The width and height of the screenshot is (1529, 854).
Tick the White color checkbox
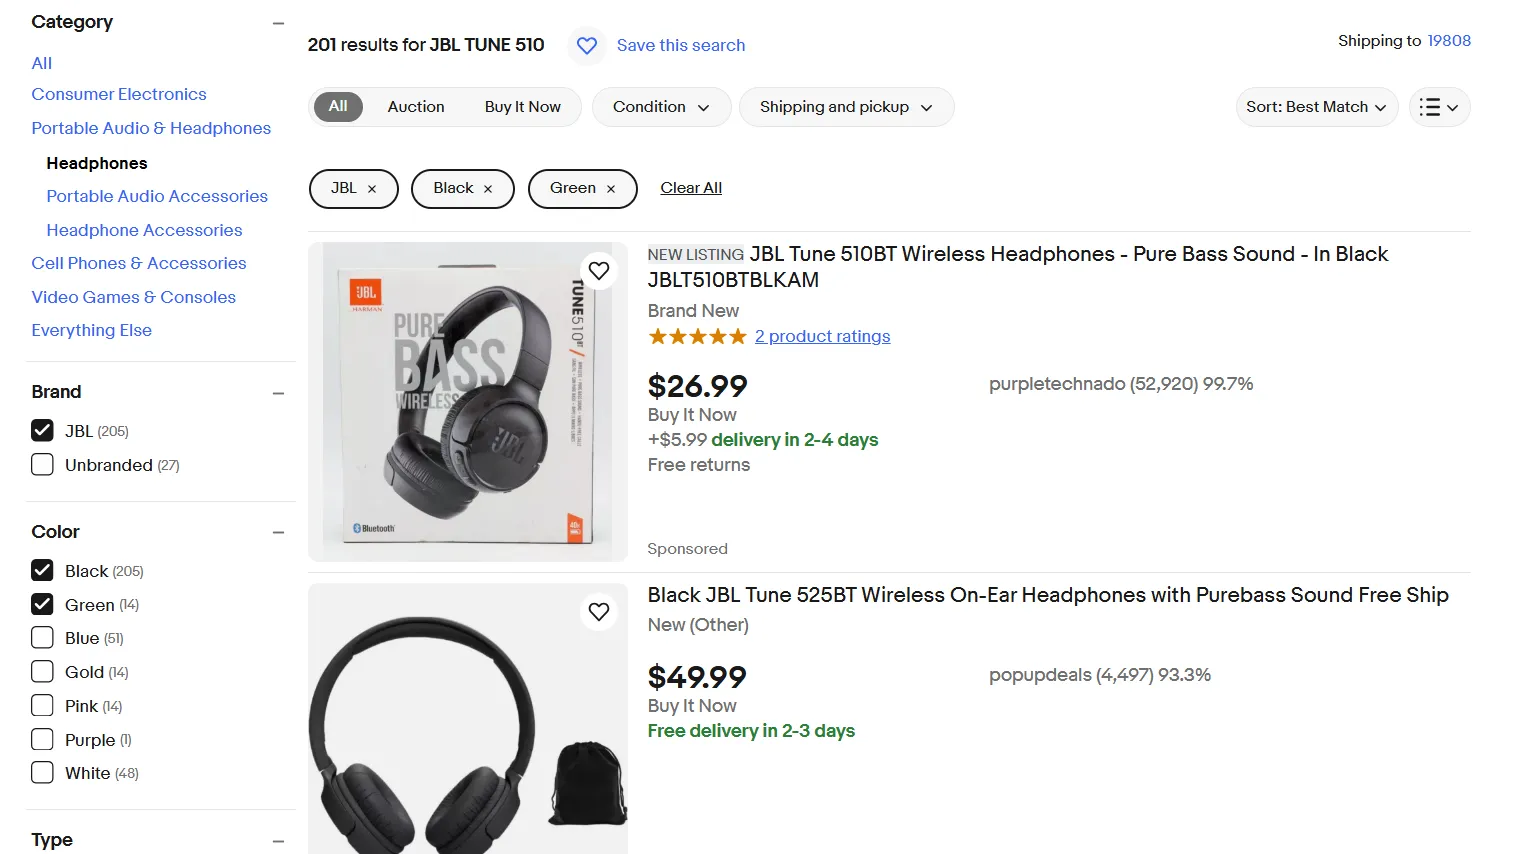(x=42, y=773)
